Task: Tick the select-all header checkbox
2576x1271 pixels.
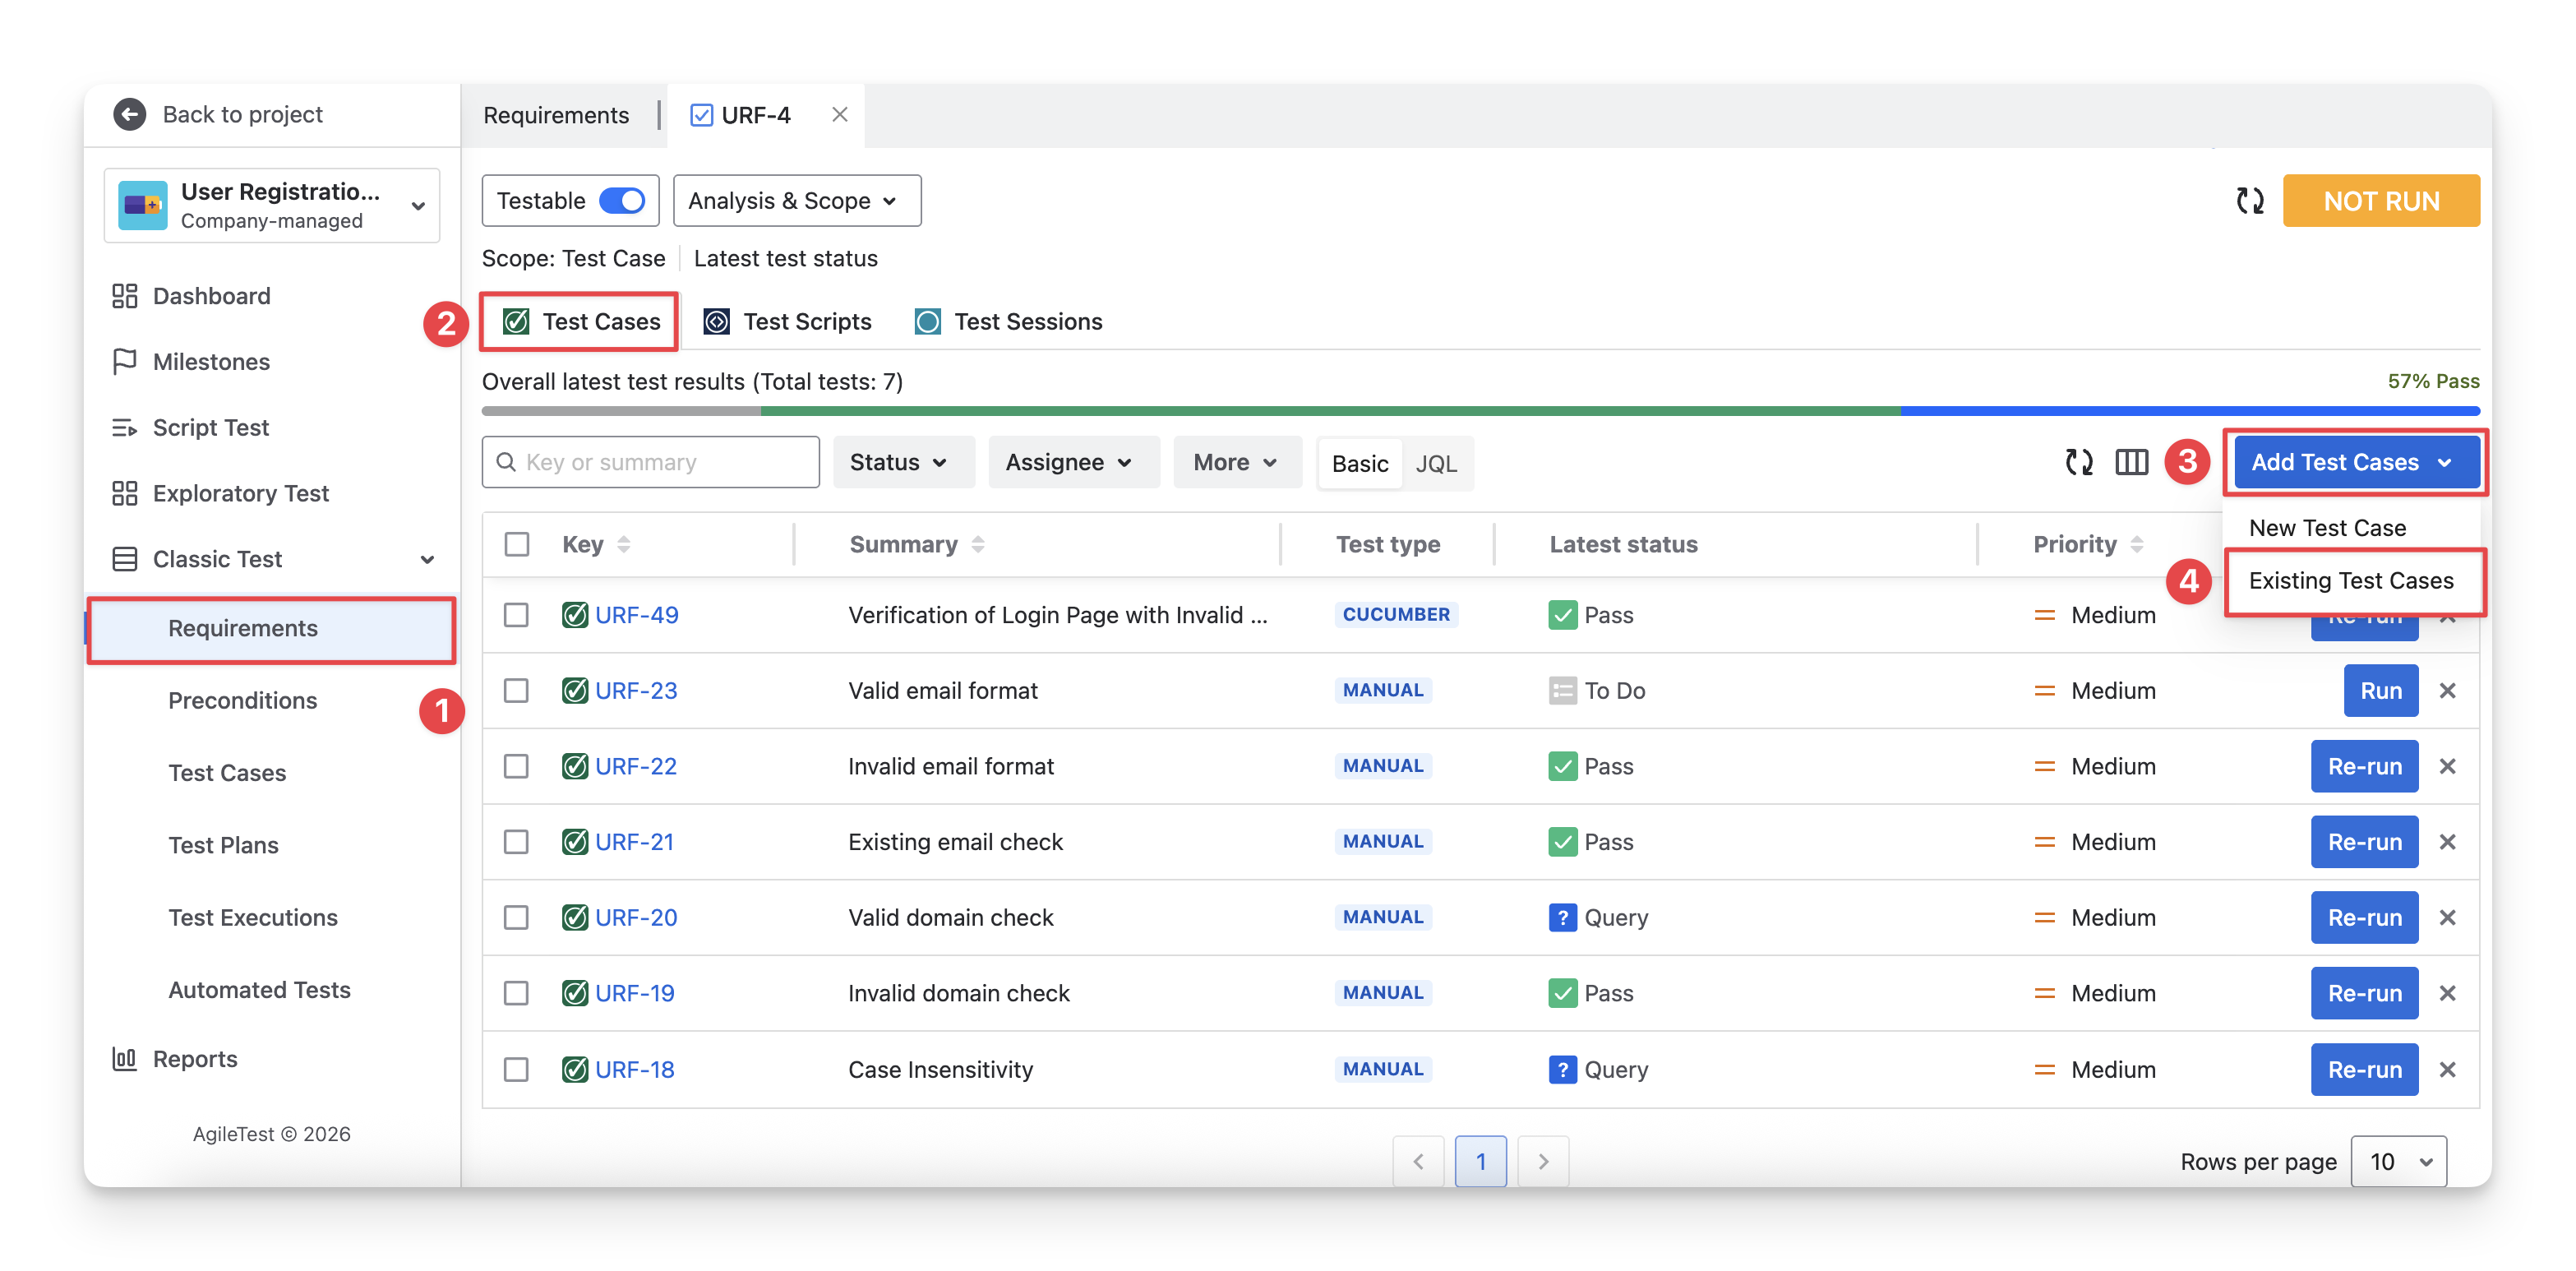Action: pos(517,544)
